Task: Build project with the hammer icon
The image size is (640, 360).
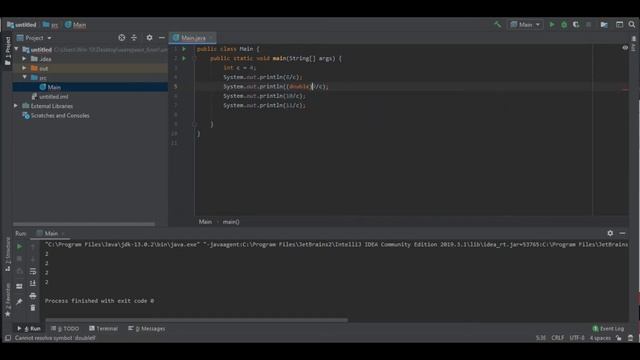Action: [497, 25]
